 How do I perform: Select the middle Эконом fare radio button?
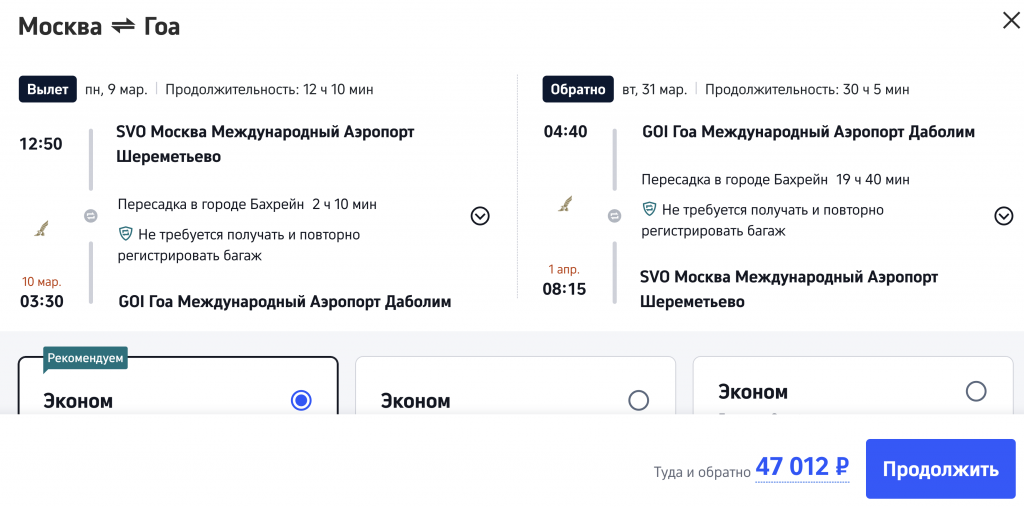(x=638, y=400)
